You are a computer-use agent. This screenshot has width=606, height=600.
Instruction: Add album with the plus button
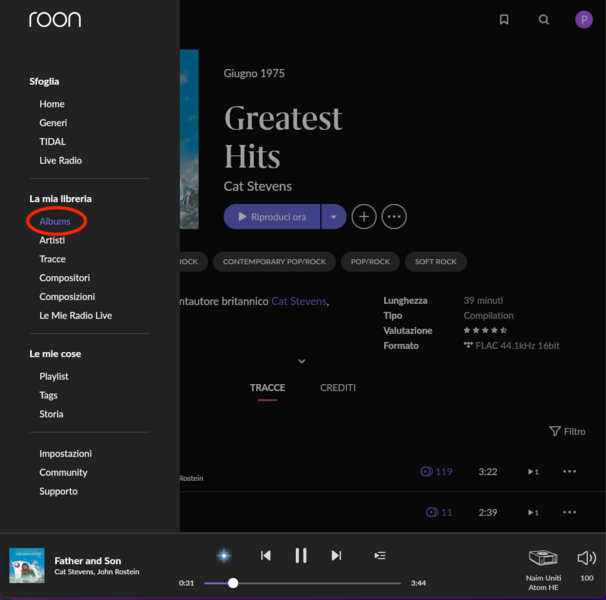[364, 216]
